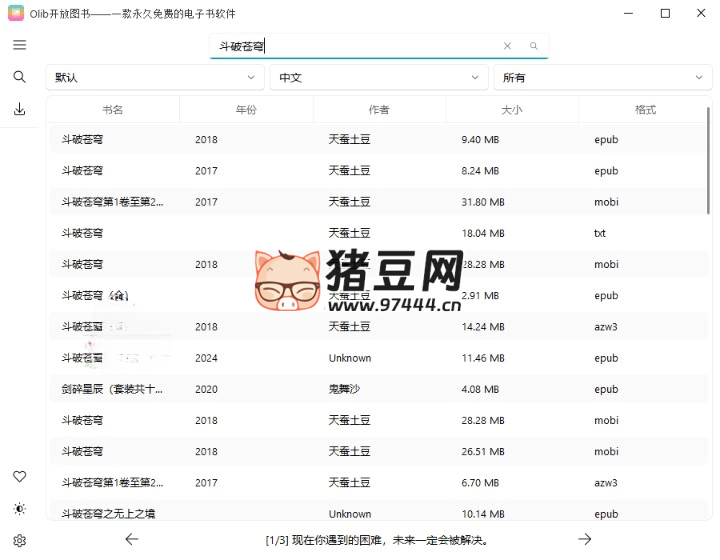Select the 9.40 MB epub result row

click(x=378, y=139)
